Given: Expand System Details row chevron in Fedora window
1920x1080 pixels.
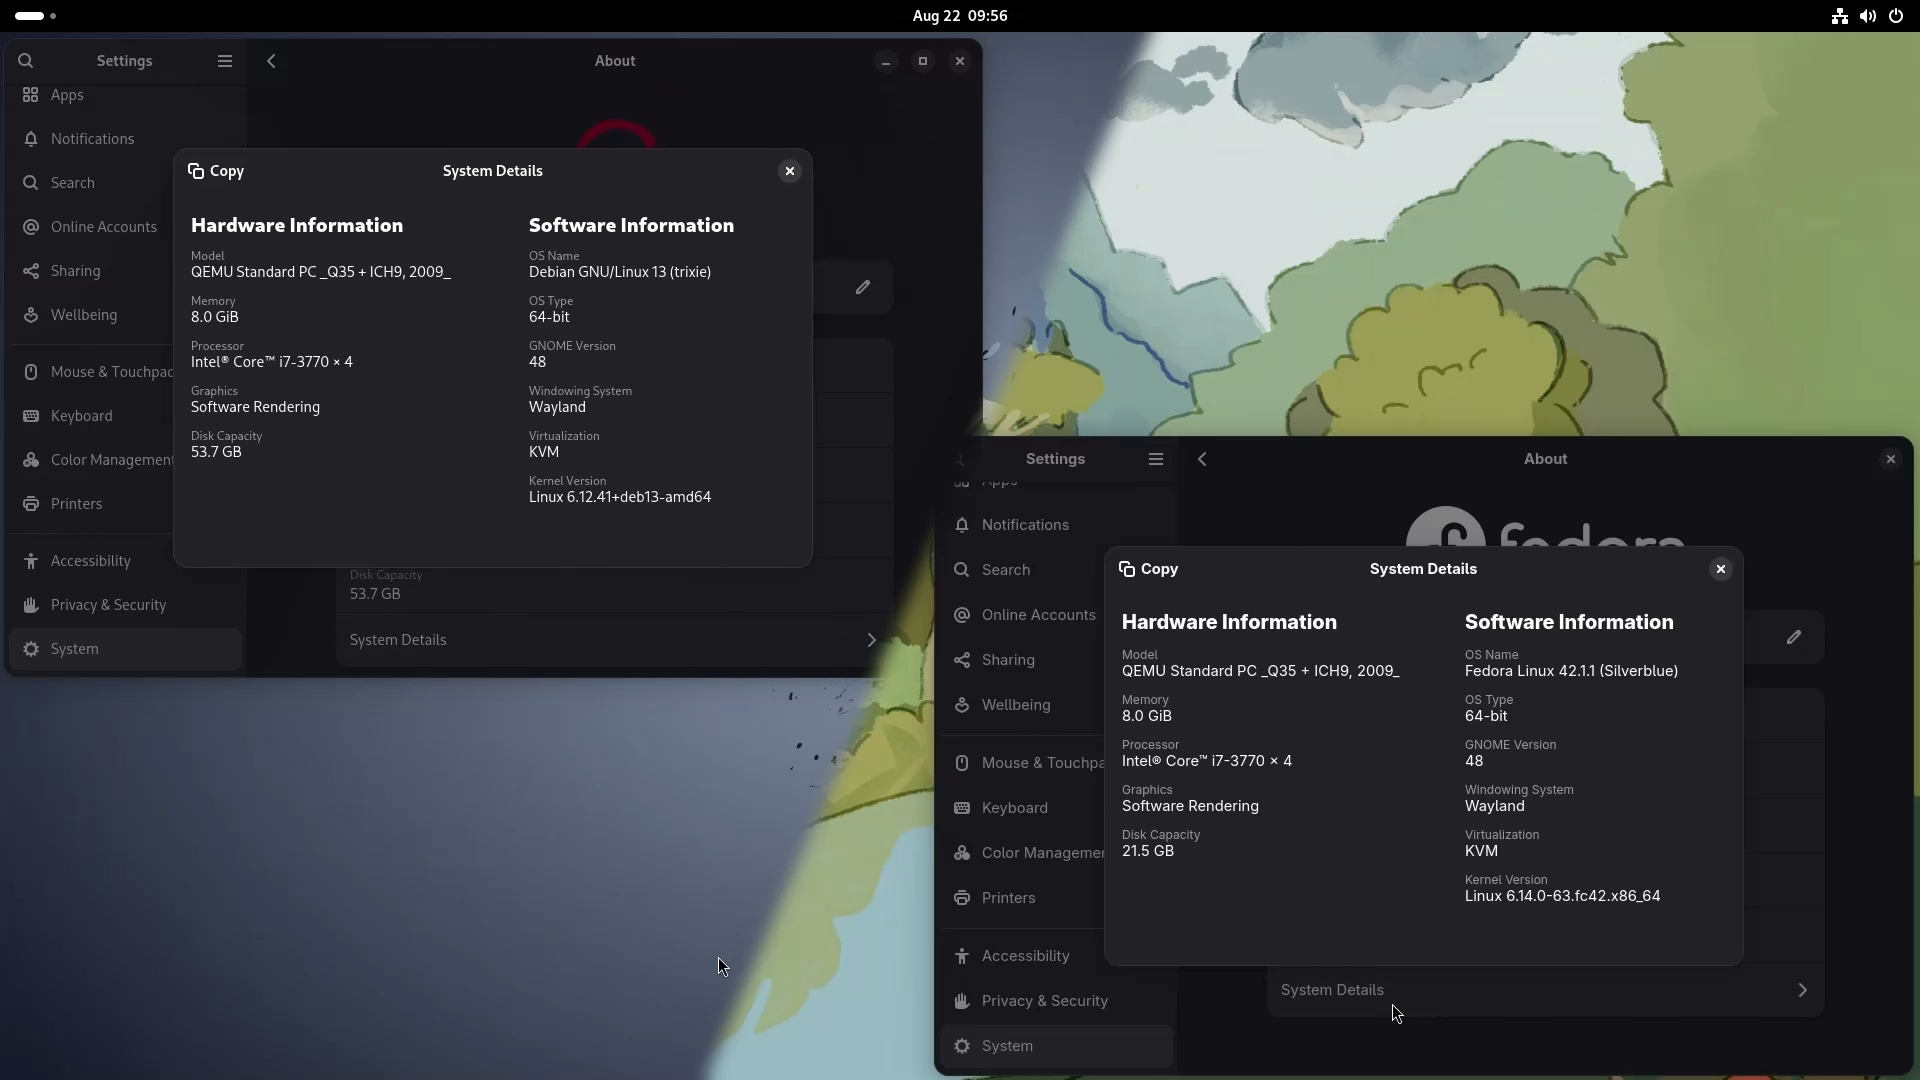Looking at the screenshot, I should 1802,990.
